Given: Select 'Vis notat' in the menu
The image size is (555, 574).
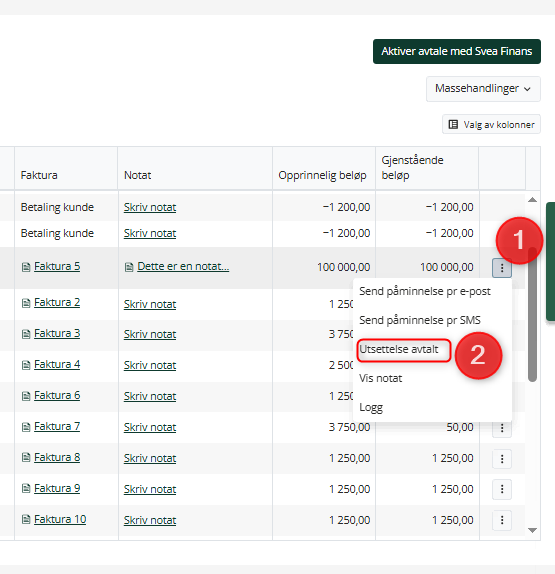Looking at the screenshot, I should [x=381, y=378].
